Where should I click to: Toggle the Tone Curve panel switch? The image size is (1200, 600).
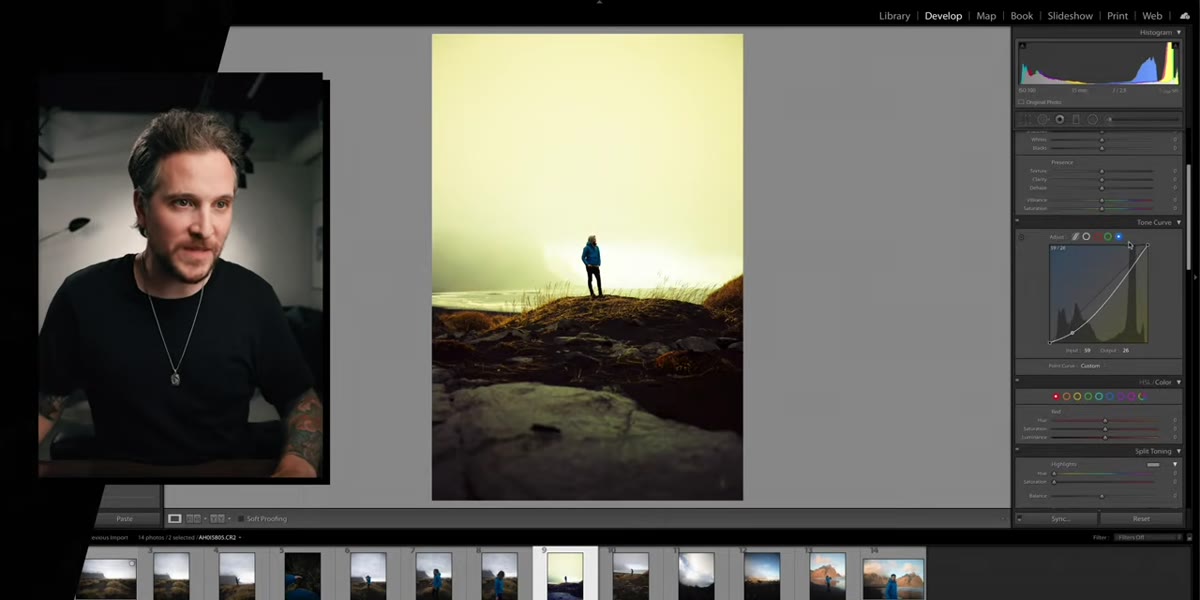[x=1017, y=221]
